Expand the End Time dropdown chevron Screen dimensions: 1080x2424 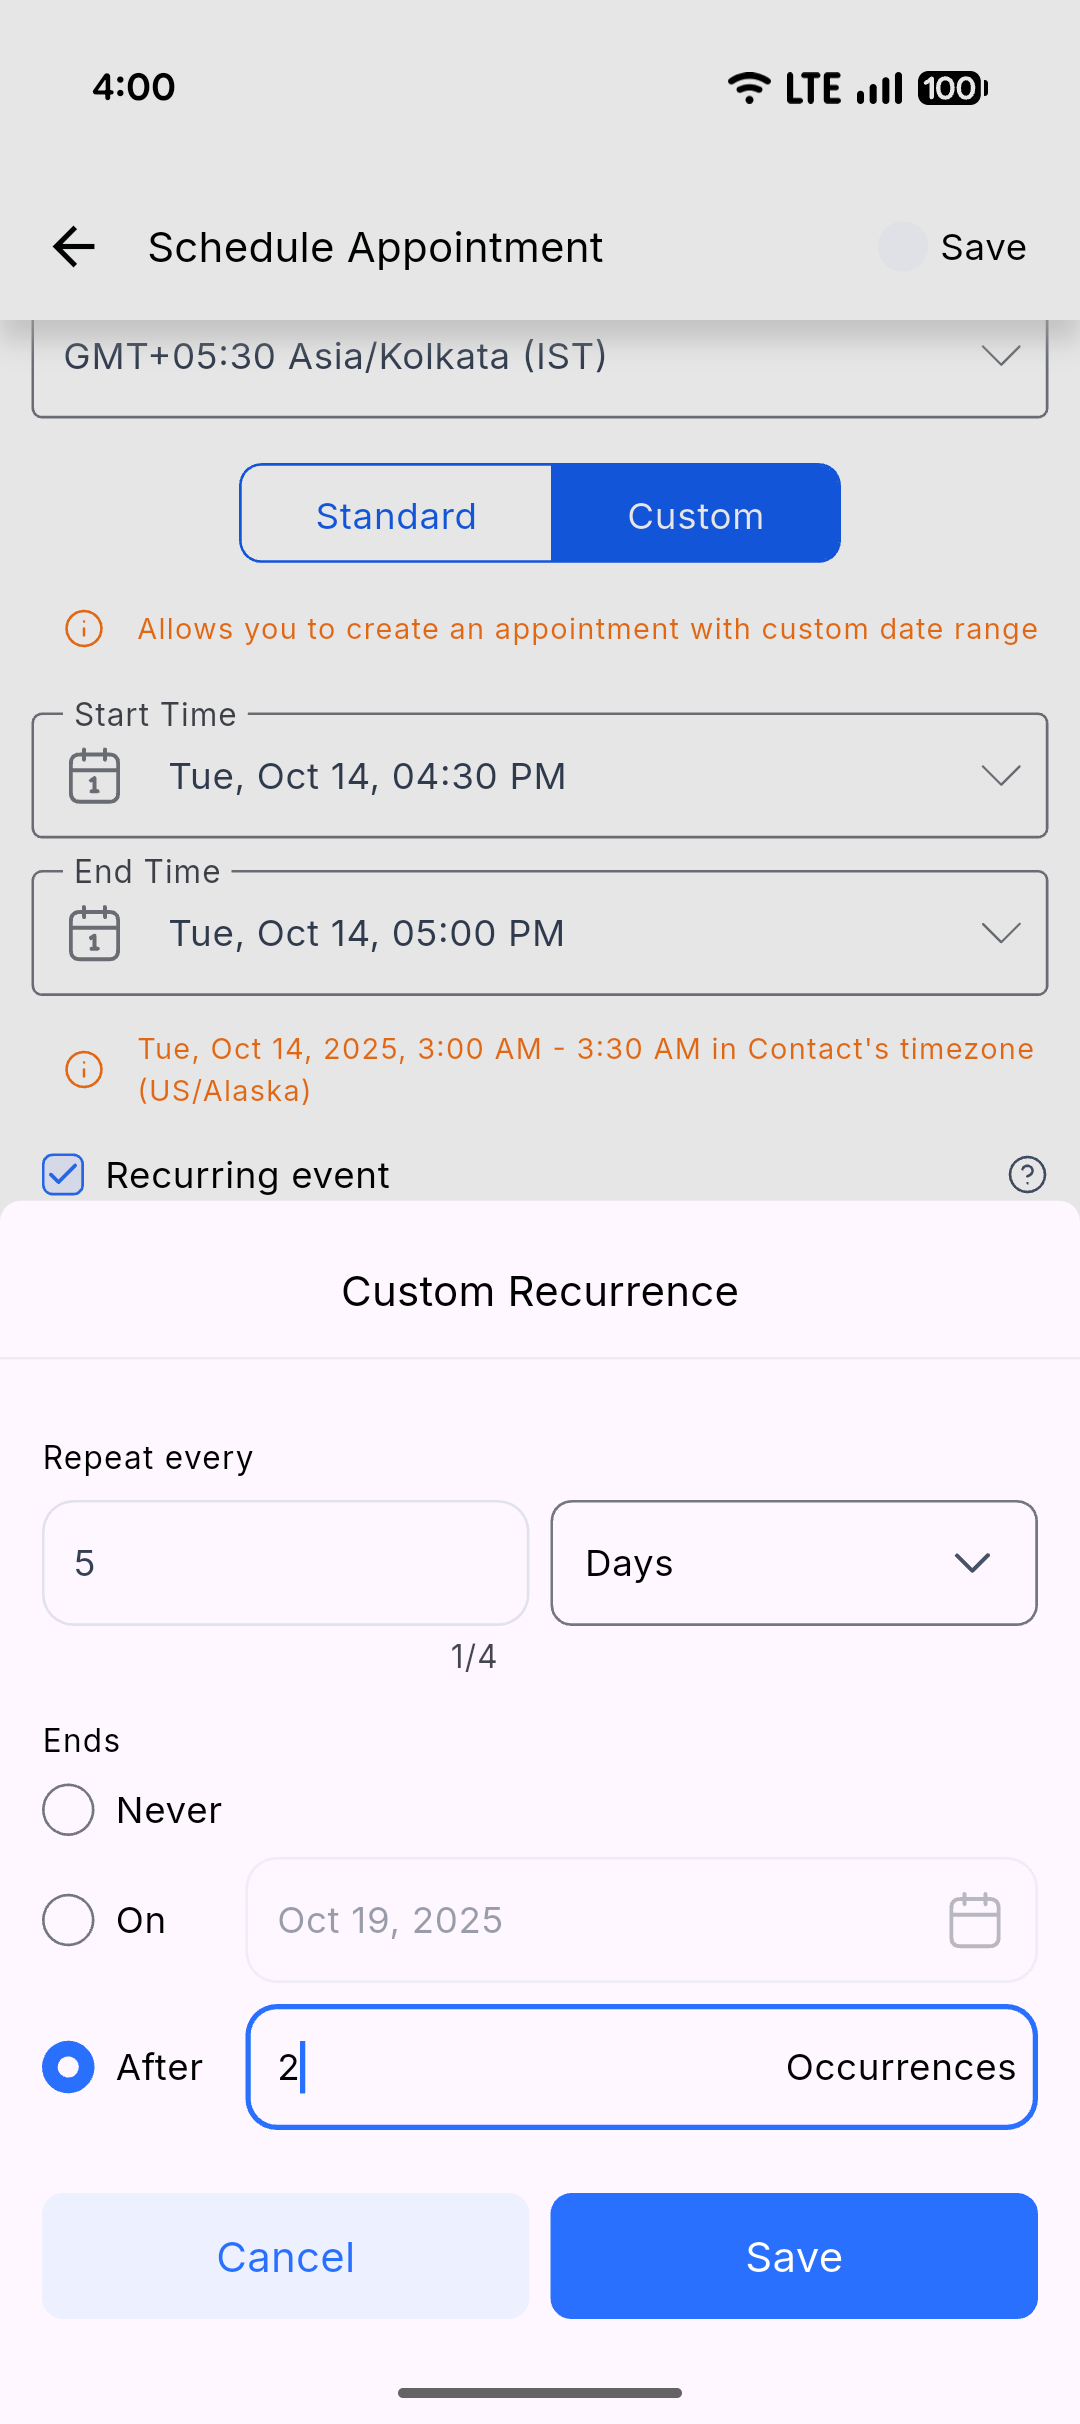[1000, 933]
